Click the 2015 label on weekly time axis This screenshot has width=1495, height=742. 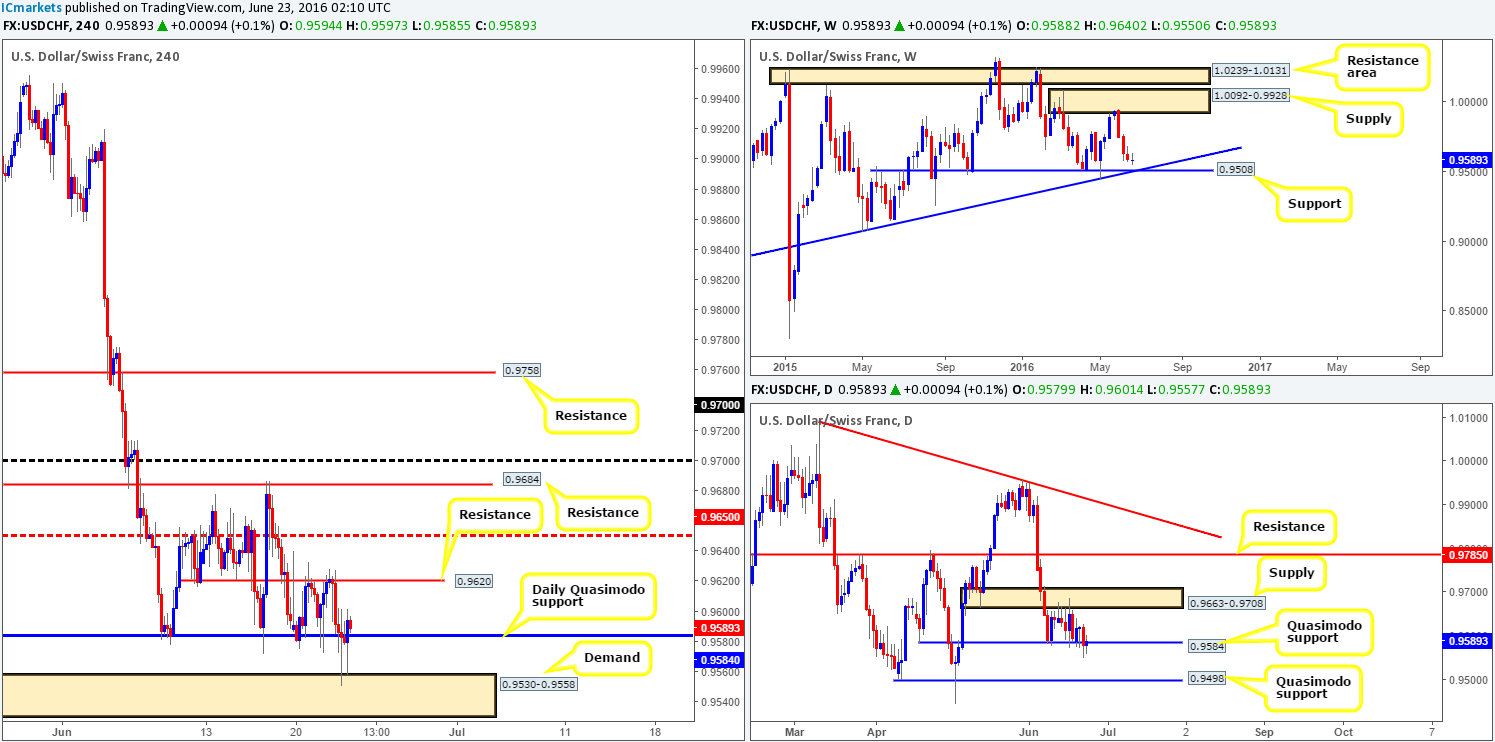click(785, 366)
